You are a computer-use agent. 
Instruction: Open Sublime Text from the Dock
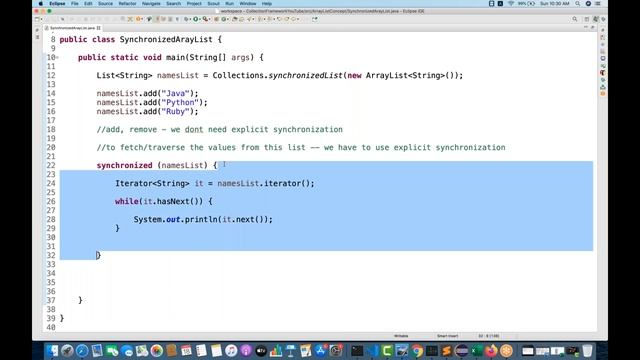point(446,351)
